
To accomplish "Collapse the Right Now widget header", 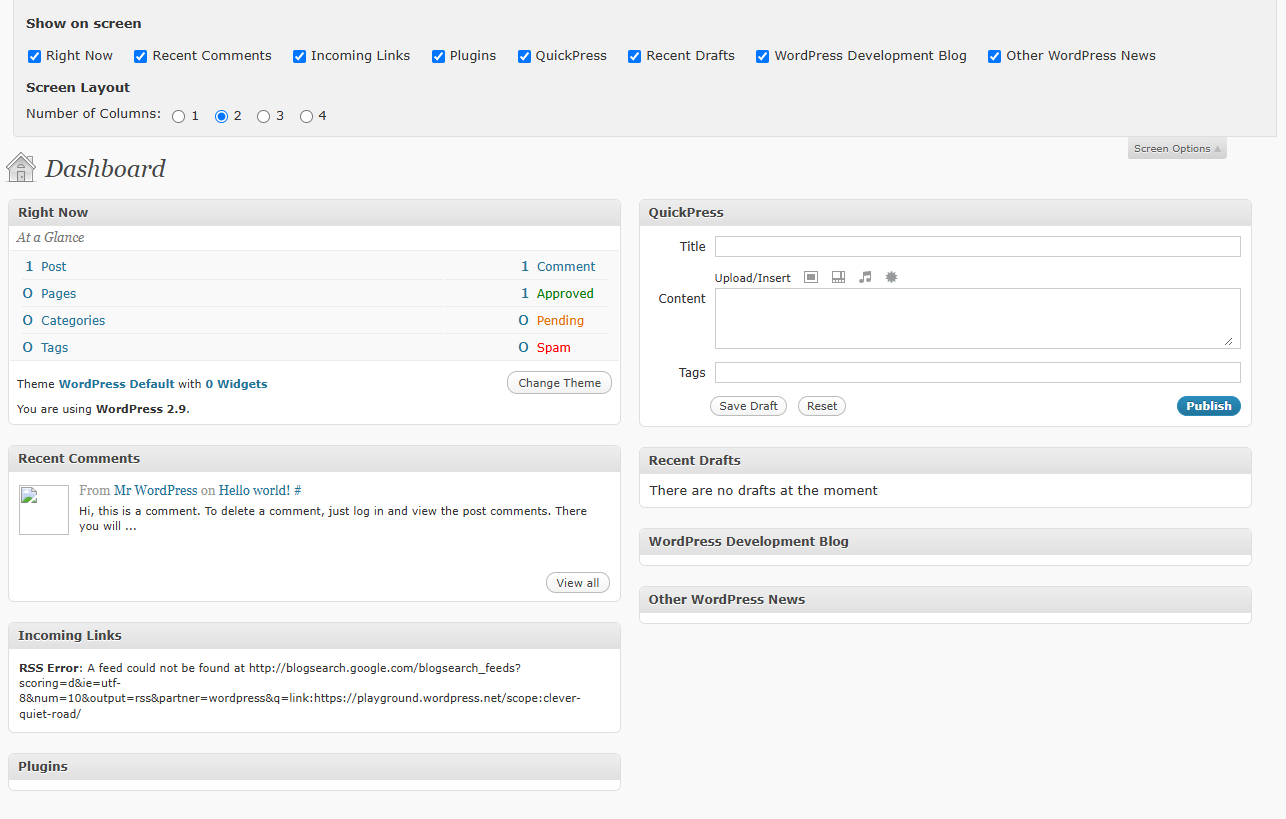I will coord(314,212).
